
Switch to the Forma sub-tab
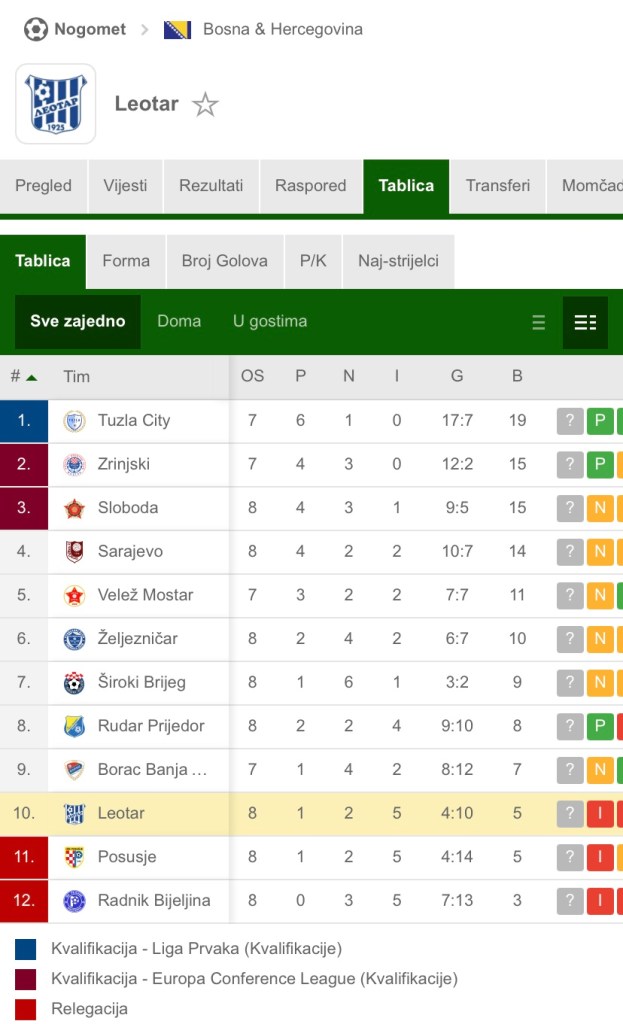tap(126, 261)
